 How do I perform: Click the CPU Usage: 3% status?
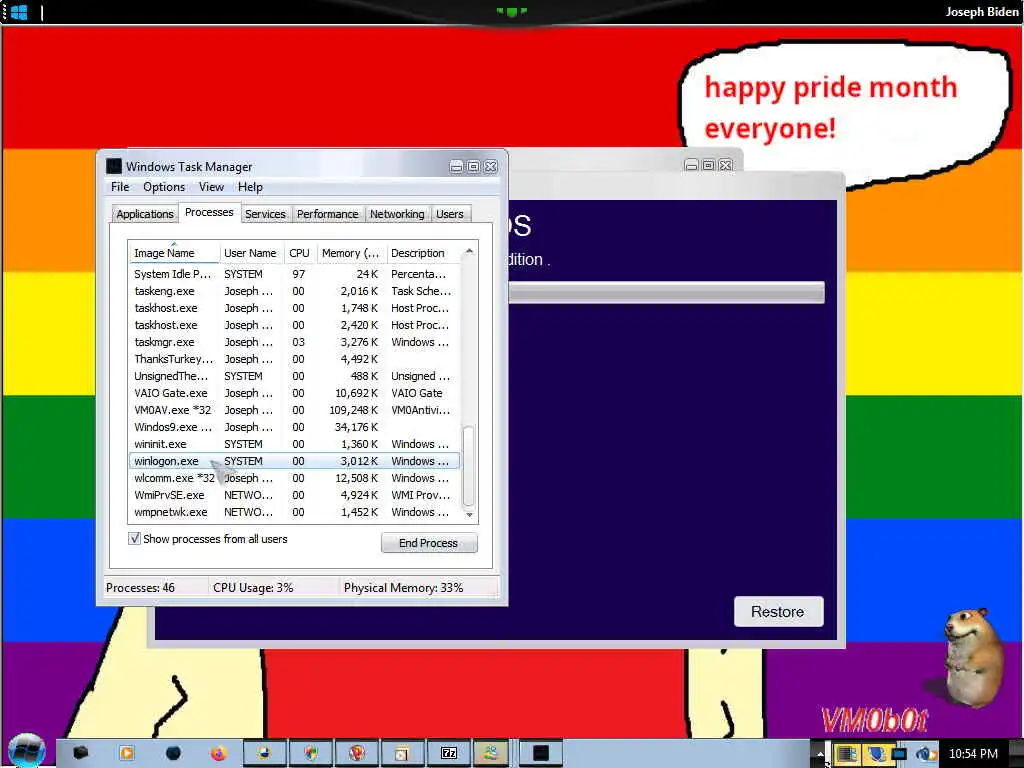coord(253,587)
